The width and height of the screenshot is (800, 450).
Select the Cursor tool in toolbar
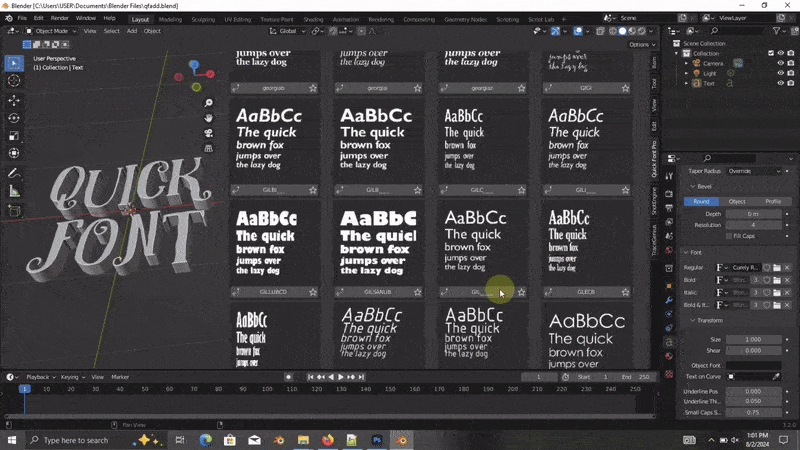click(14, 81)
